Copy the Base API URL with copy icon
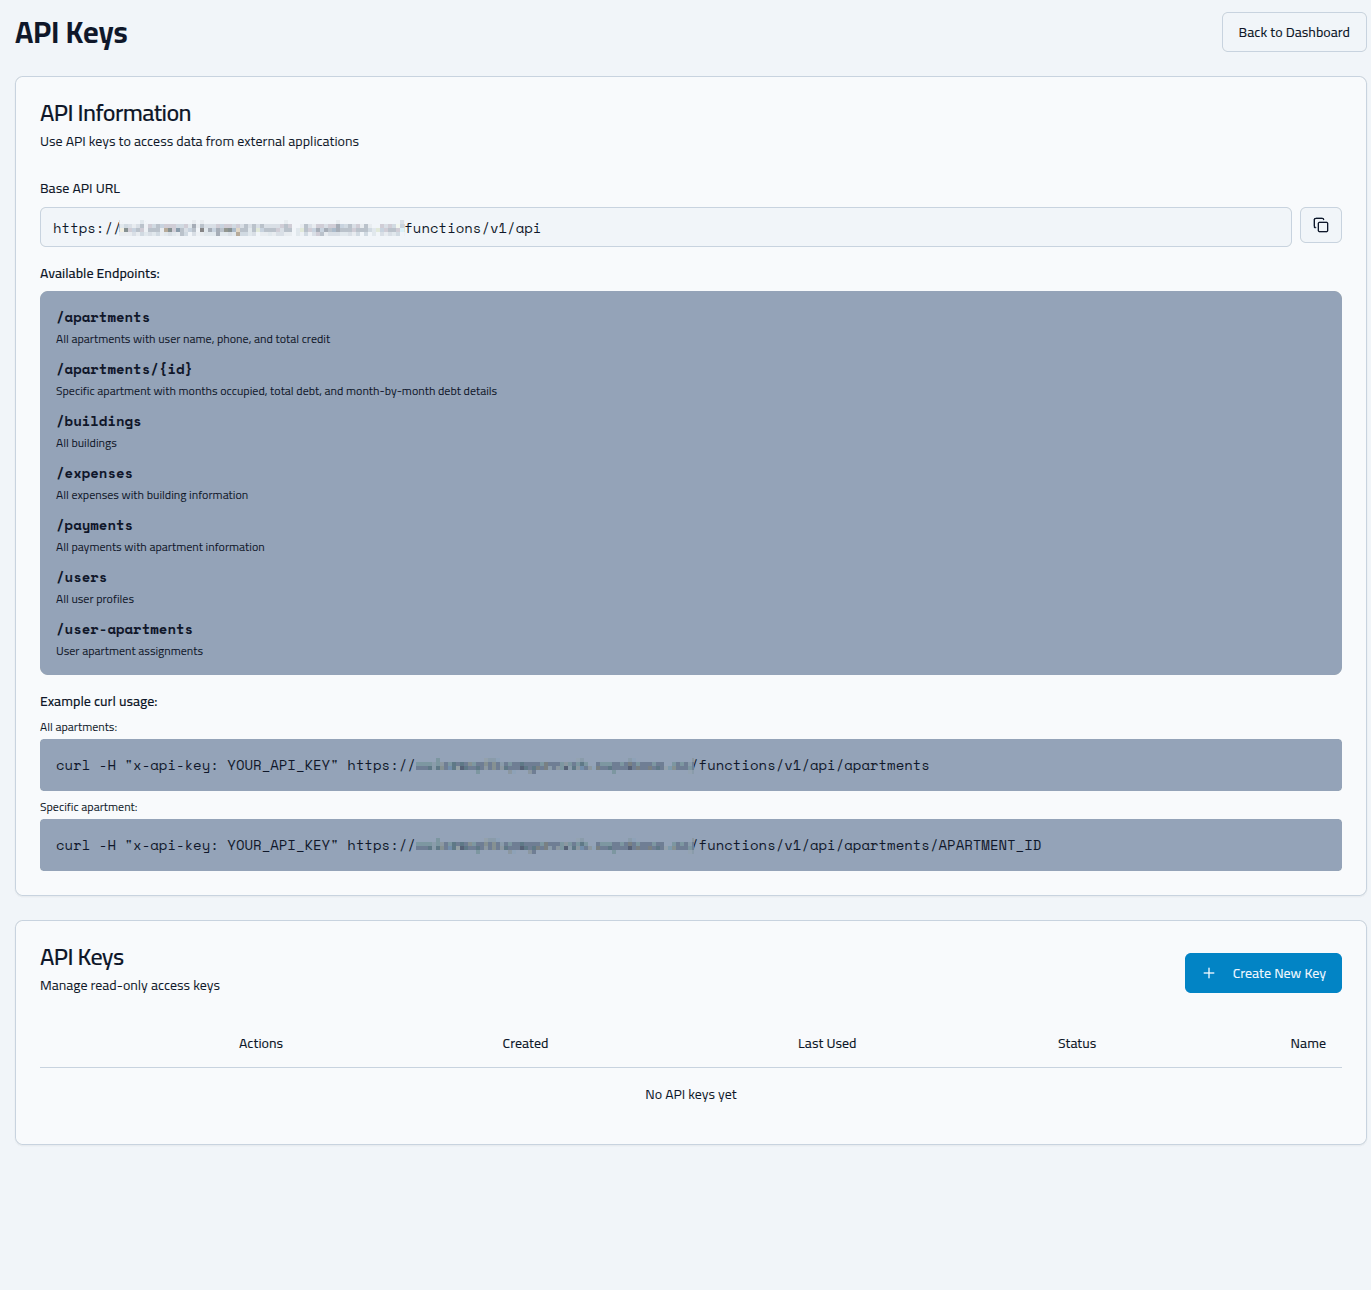The image size is (1371, 1290). tap(1320, 226)
